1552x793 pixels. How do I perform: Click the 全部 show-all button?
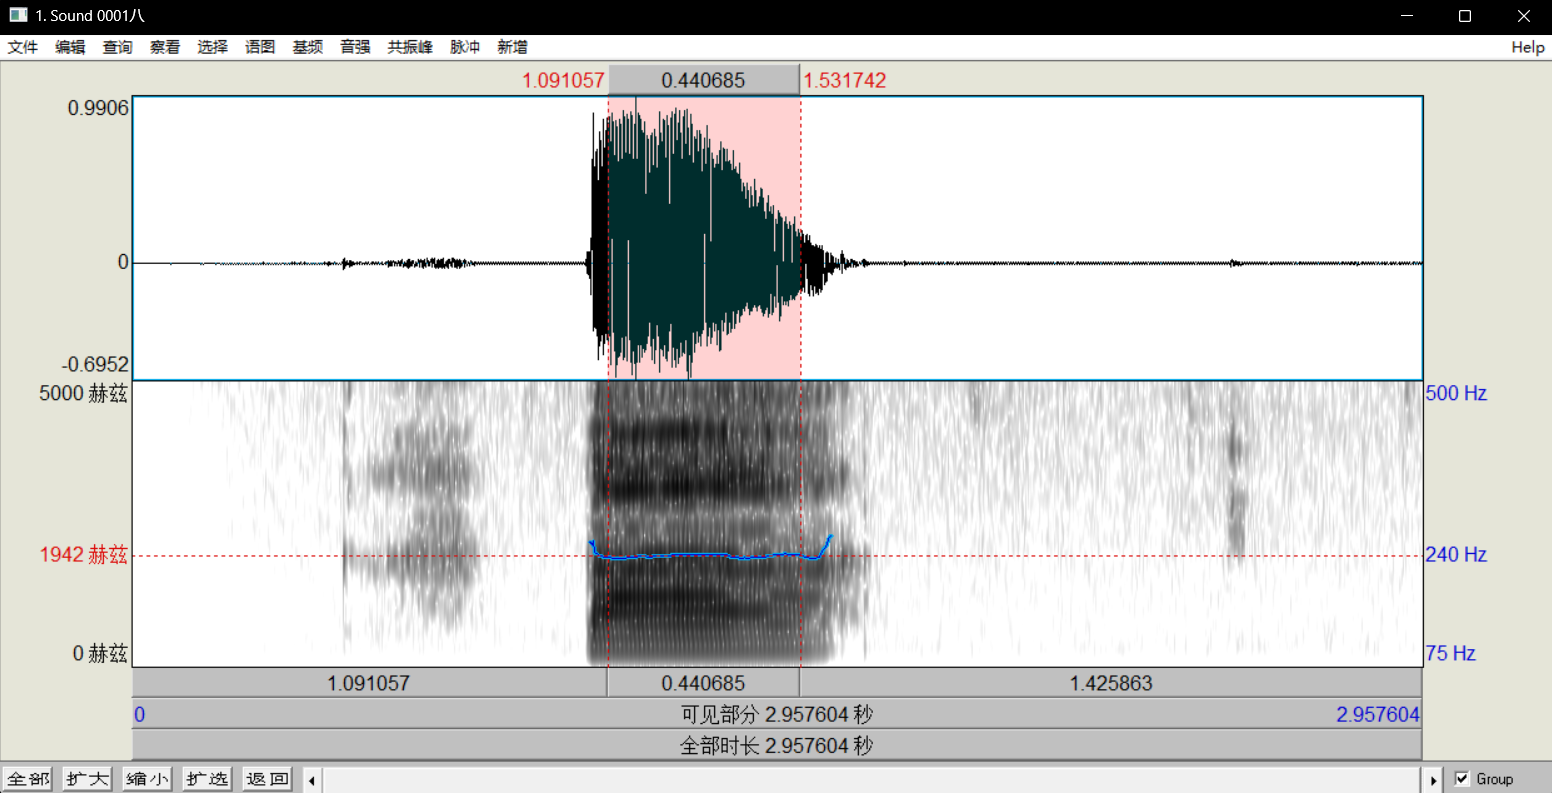(28, 779)
